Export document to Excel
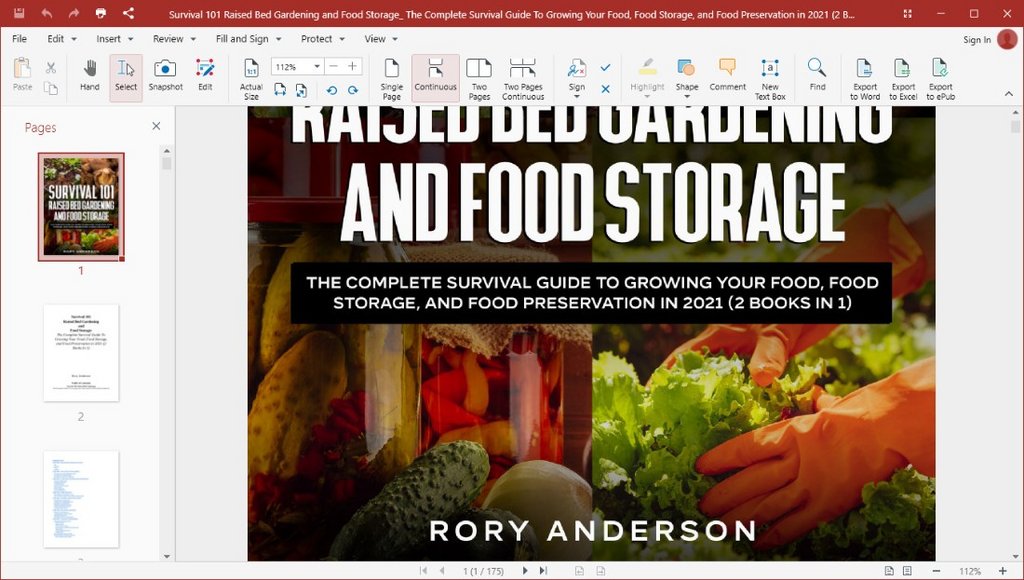The height and width of the screenshot is (580, 1024). point(903,80)
